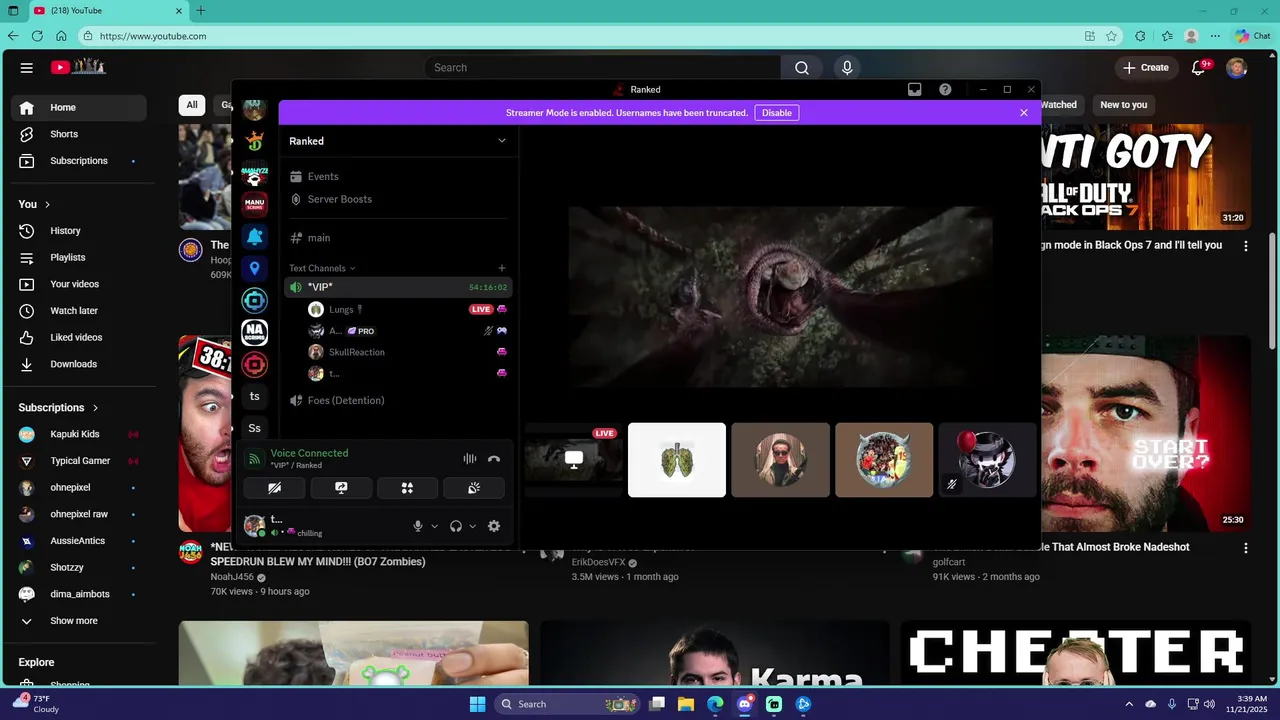Image resolution: width=1280 pixels, height=720 pixels.
Task: Select the New to you filter chip
Action: (1124, 105)
